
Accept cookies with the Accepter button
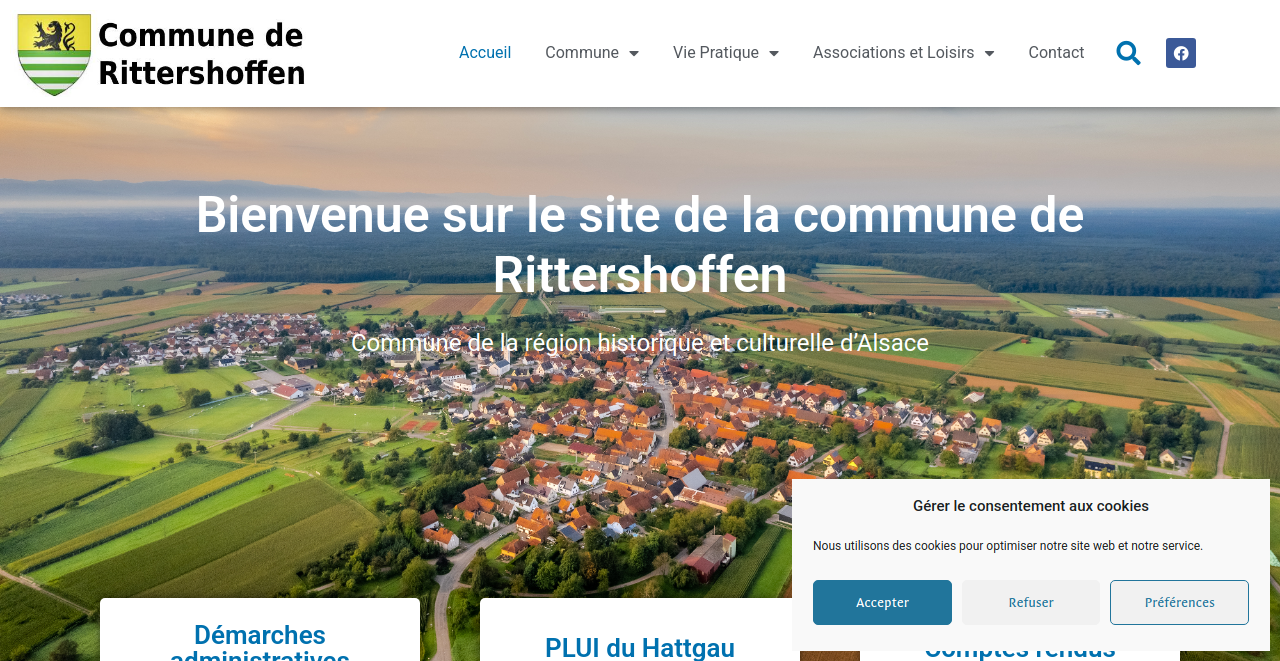point(882,602)
